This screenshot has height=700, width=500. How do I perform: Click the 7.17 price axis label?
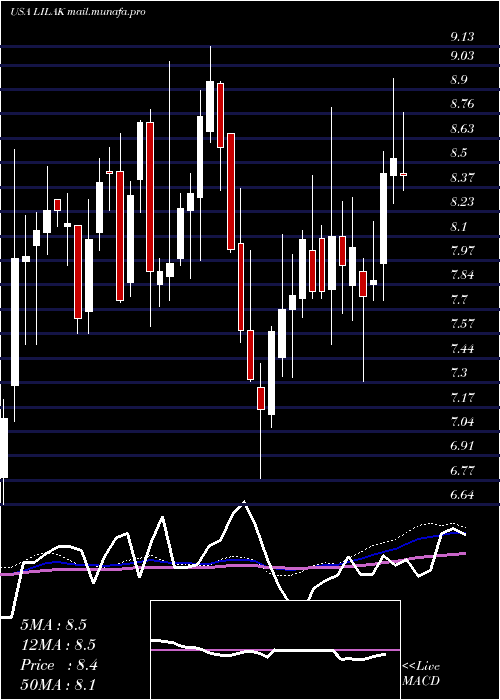[462, 396]
